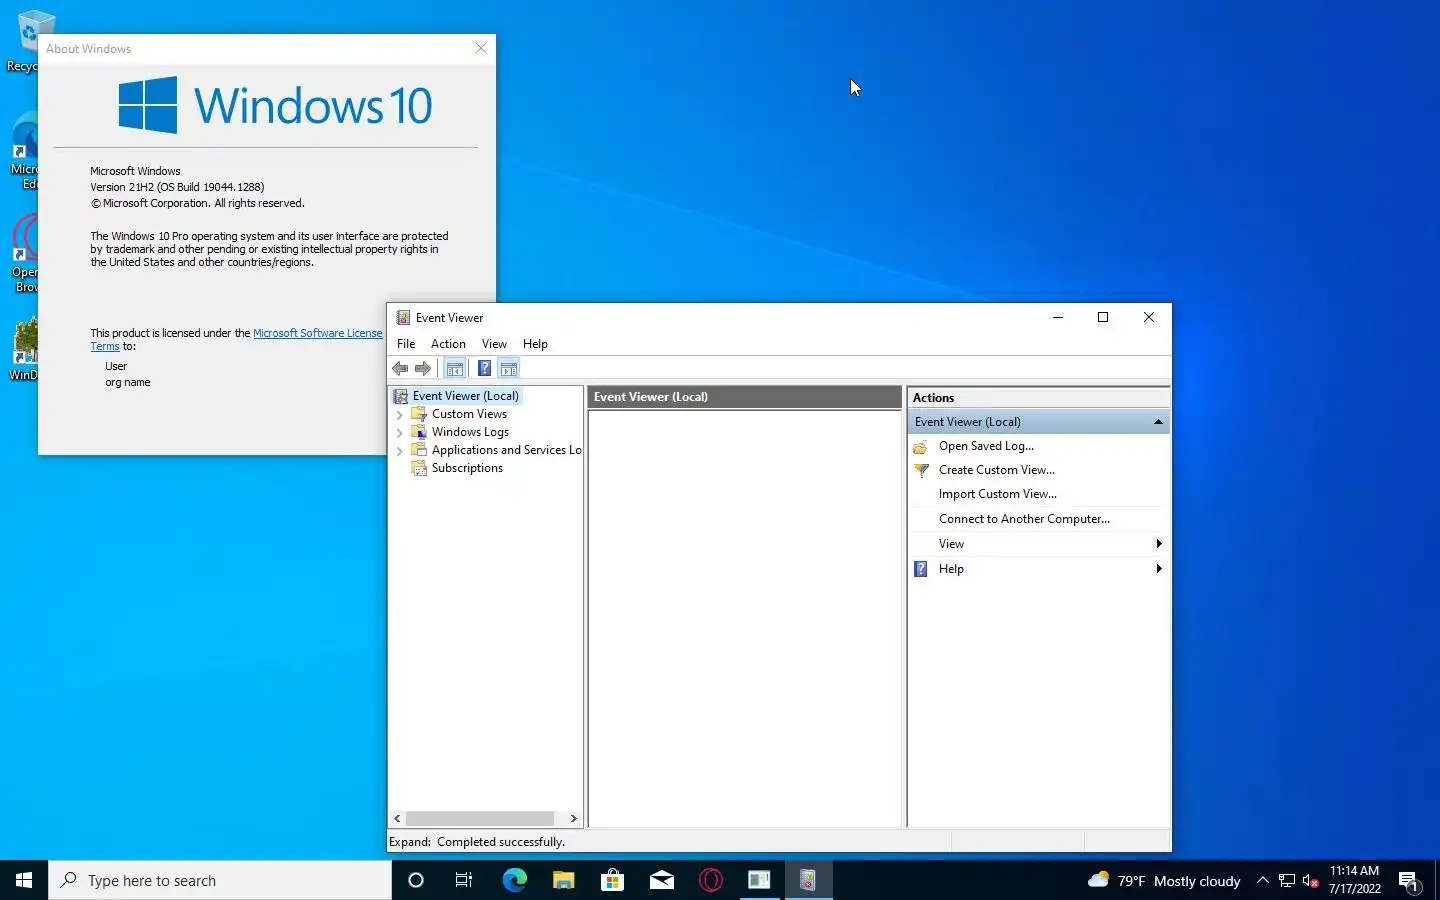
Task: Open Microsoft Software License Terms link
Action: pyautogui.click(x=317, y=333)
